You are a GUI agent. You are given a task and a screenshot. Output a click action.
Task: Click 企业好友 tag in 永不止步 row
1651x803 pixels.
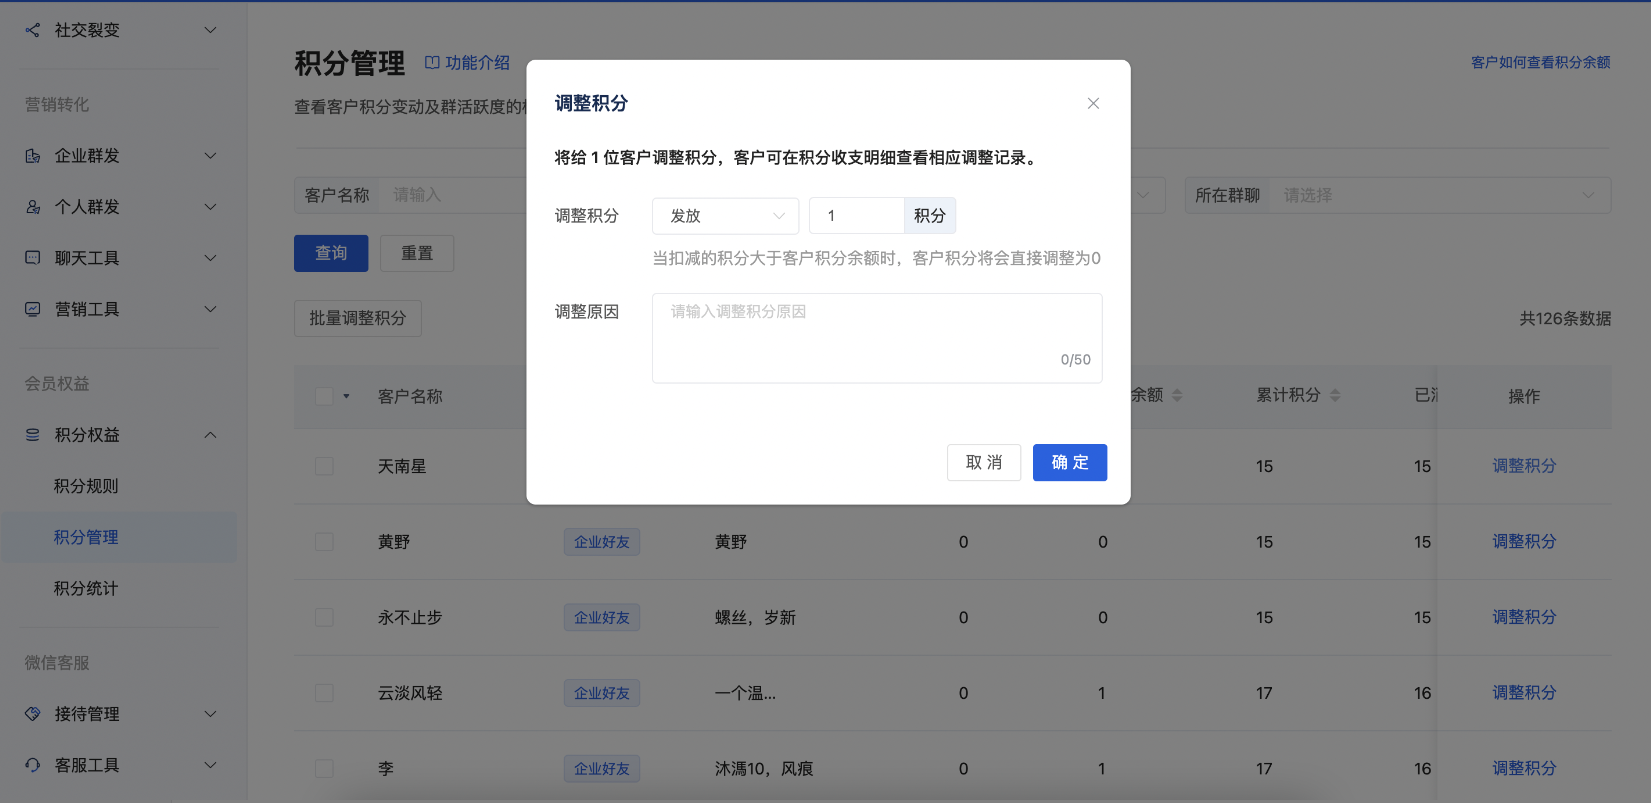602,617
